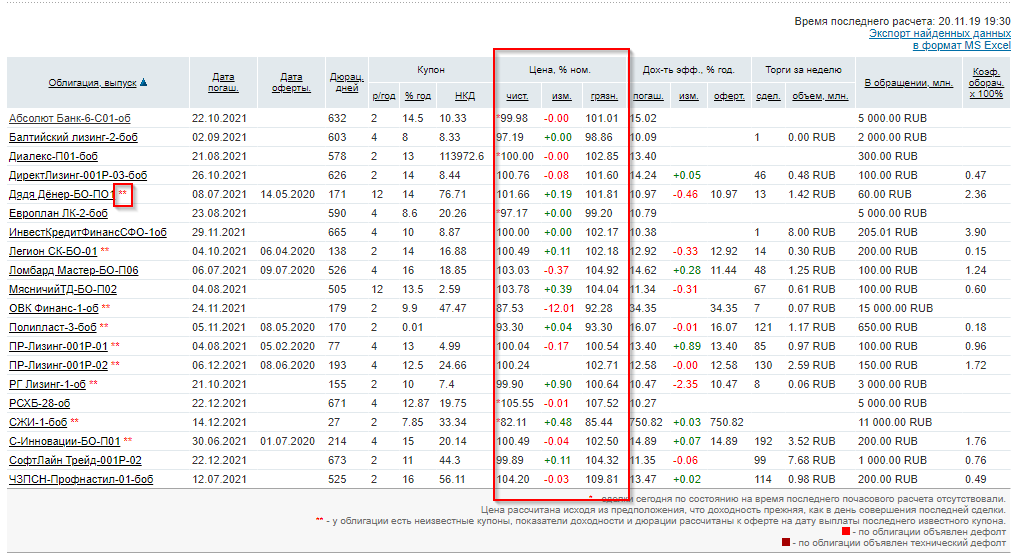The image size is (1021, 559).
Task: Click maturity date 29.11.2021
Action: (219, 232)
